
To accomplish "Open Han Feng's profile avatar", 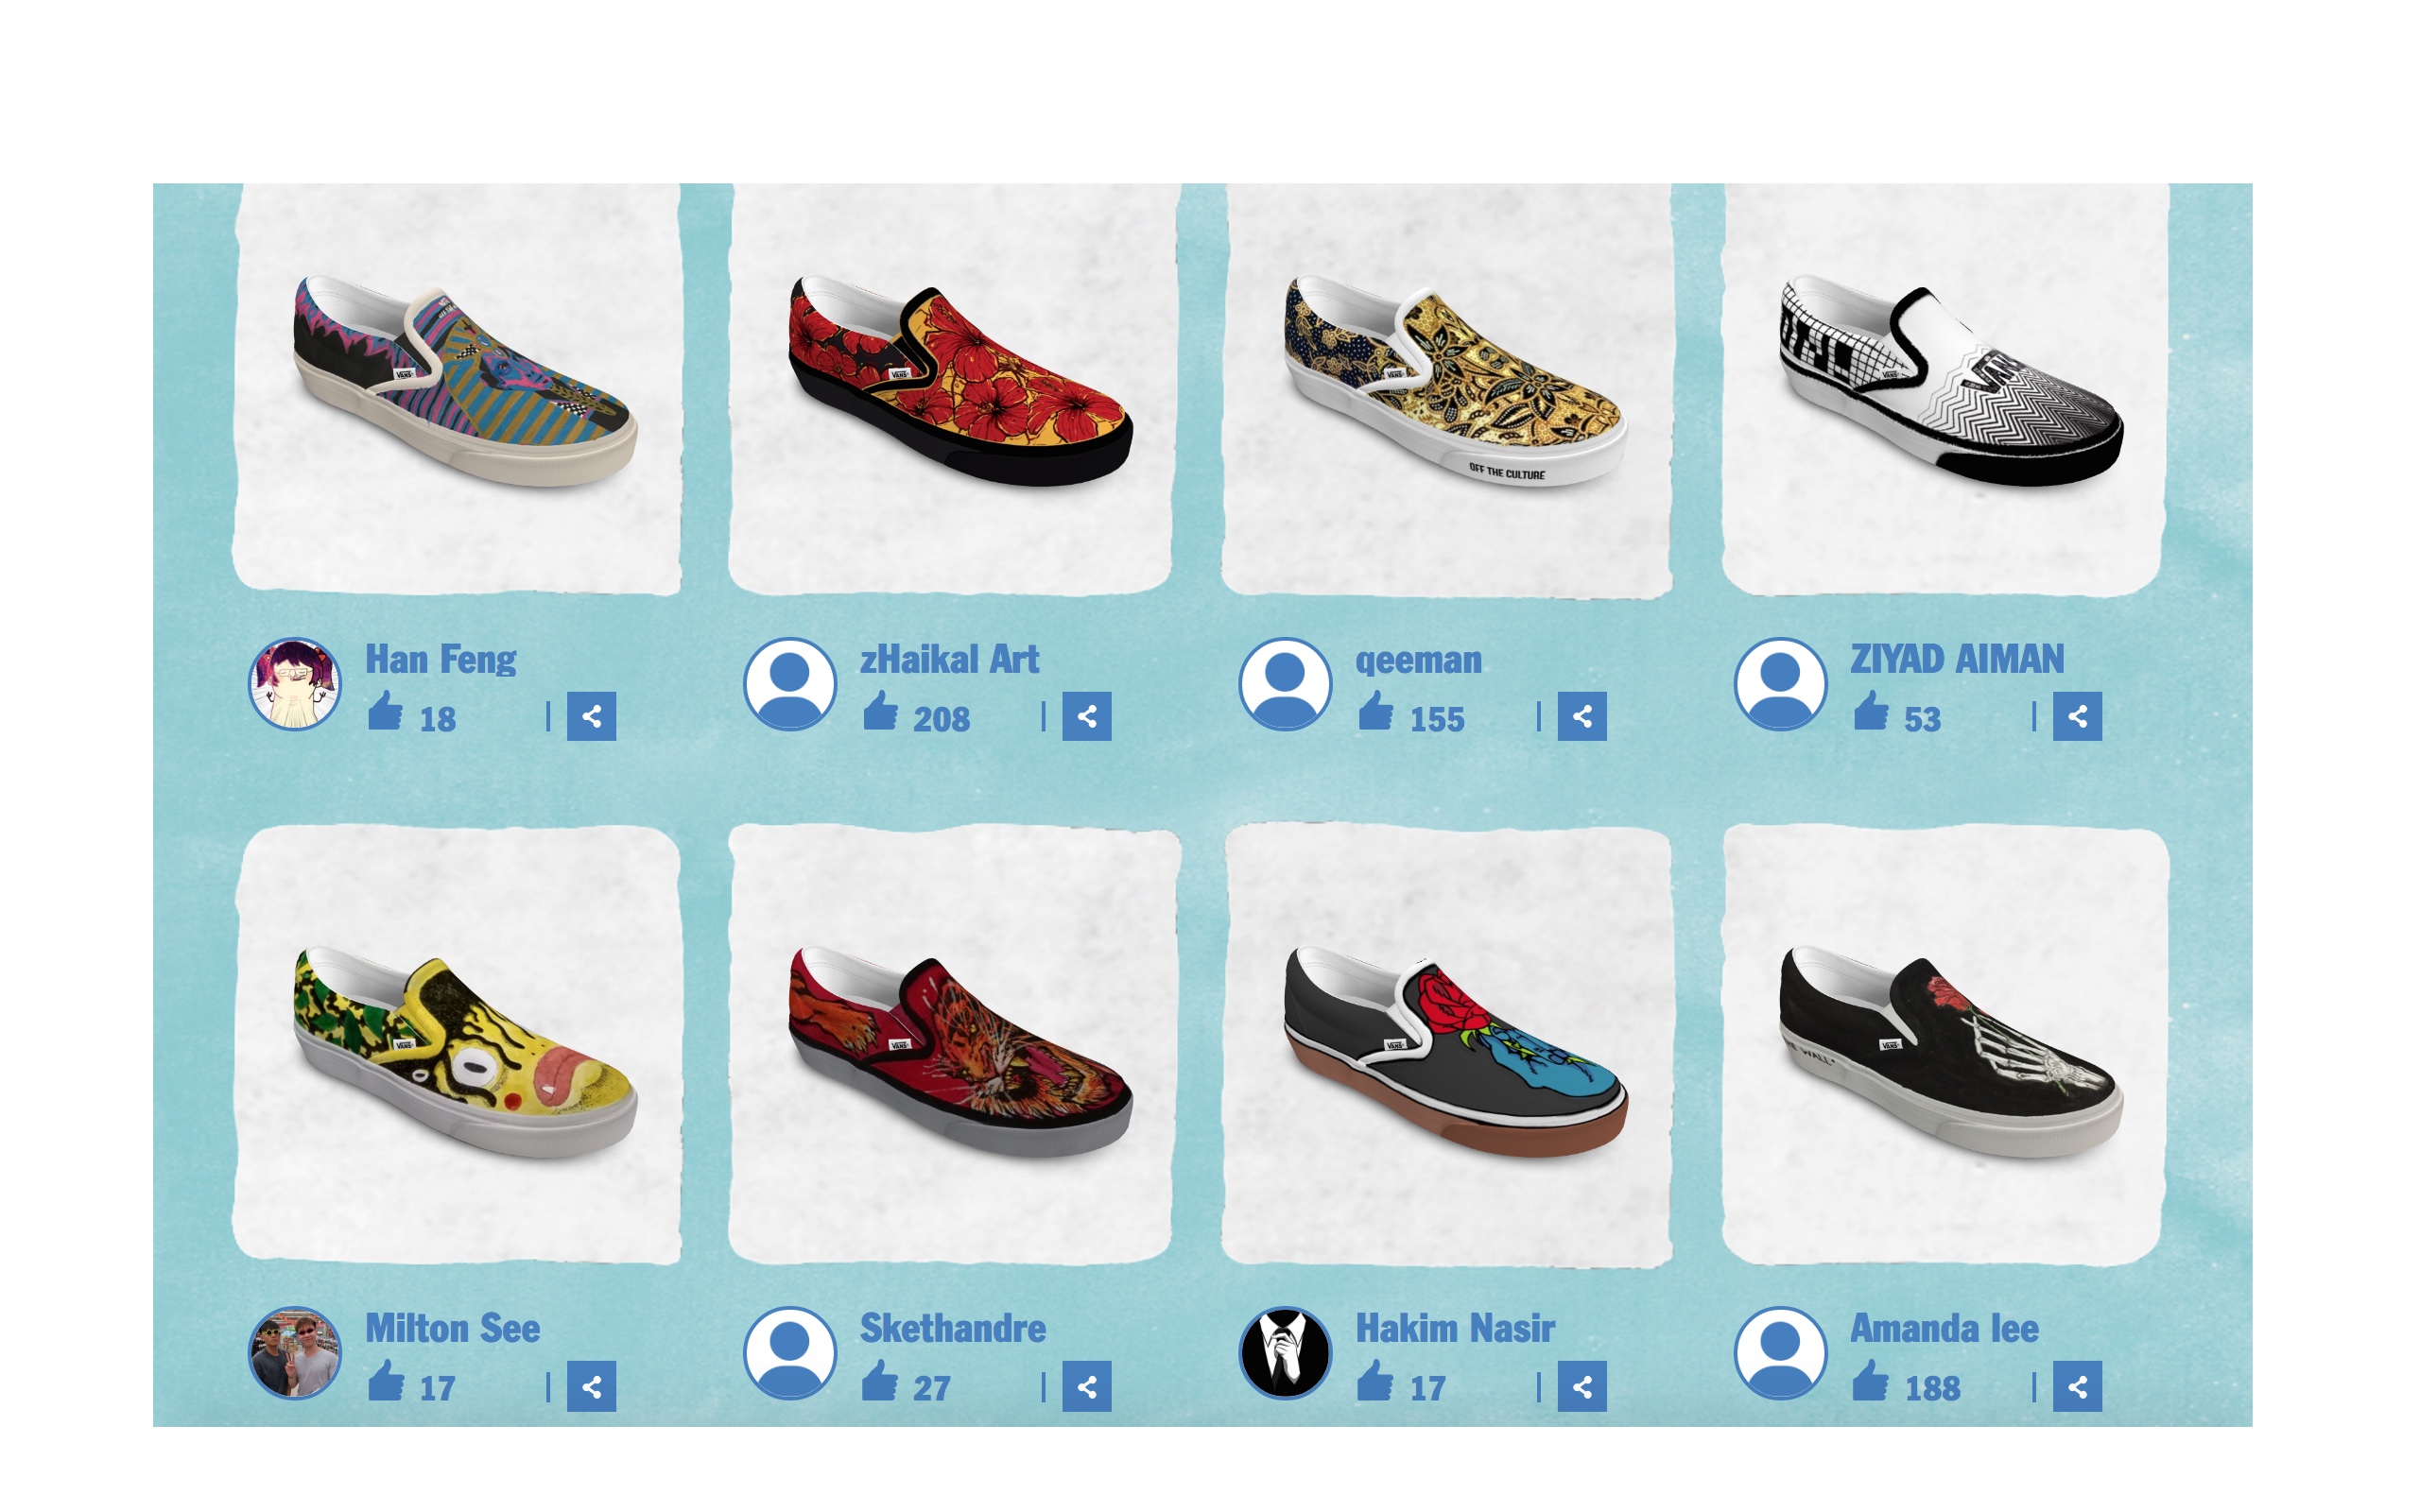I will [295, 684].
